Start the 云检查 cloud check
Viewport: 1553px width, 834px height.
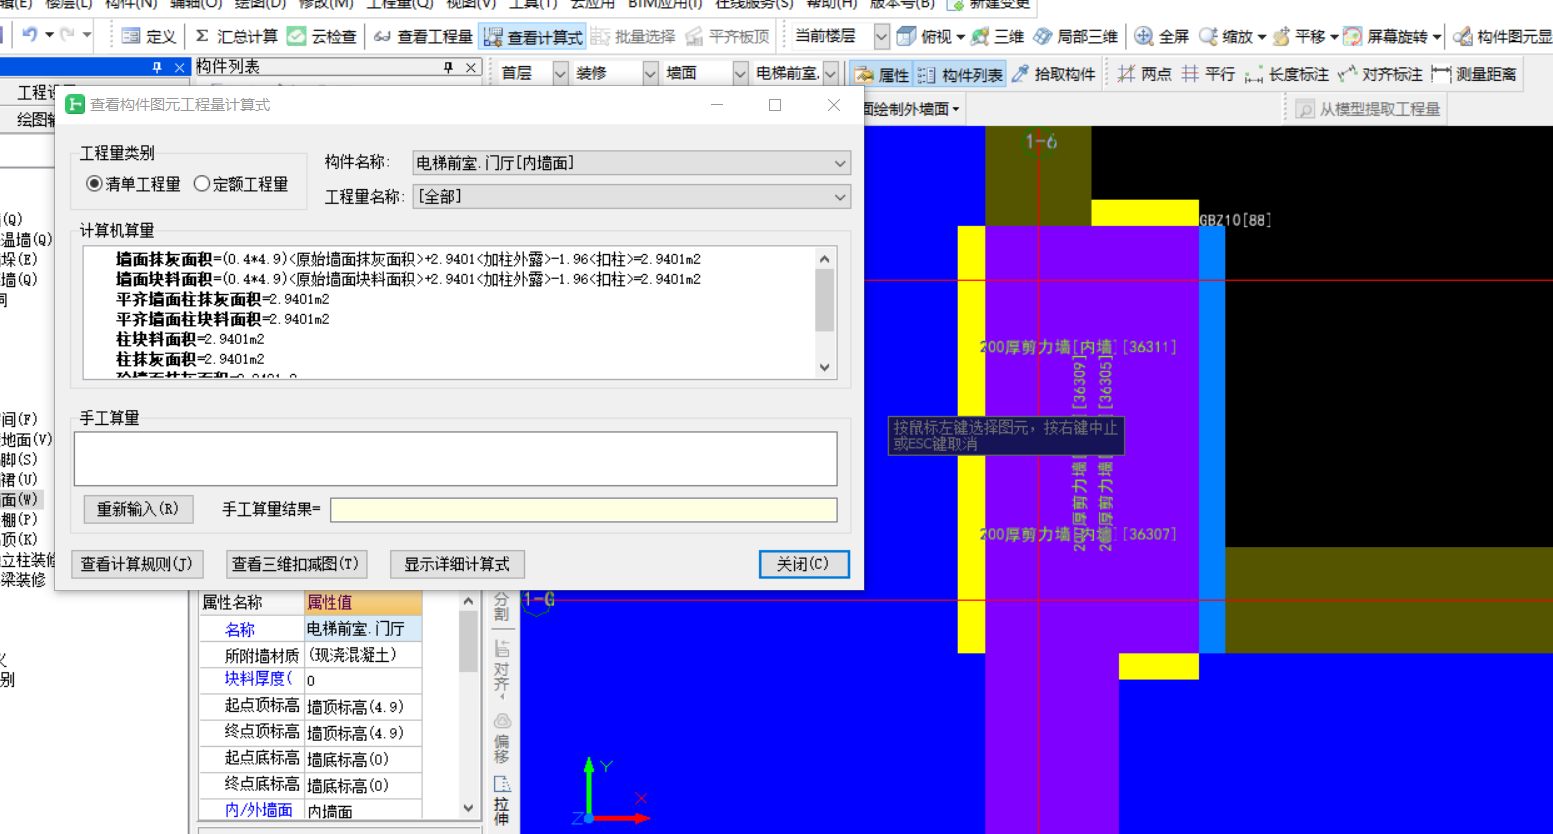coord(322,36)
